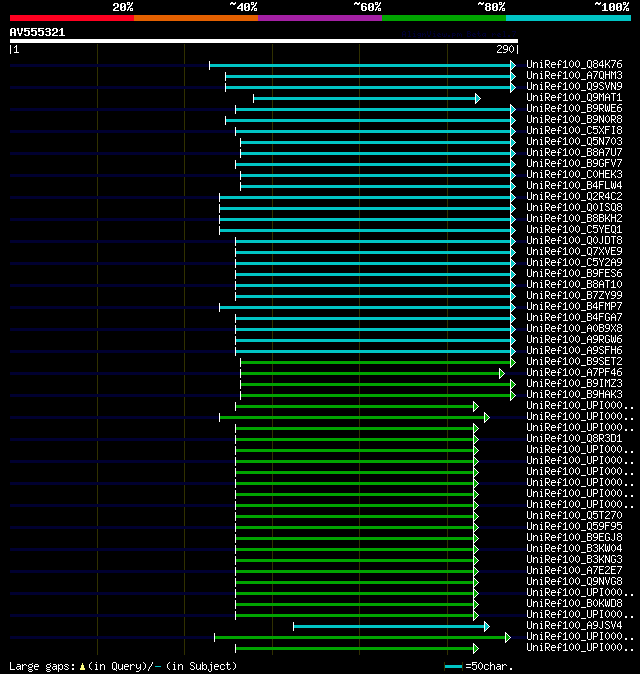Select the UniRef100_A9SFH6 hit label
Viewport: 640px width, 674px height.
574,350
